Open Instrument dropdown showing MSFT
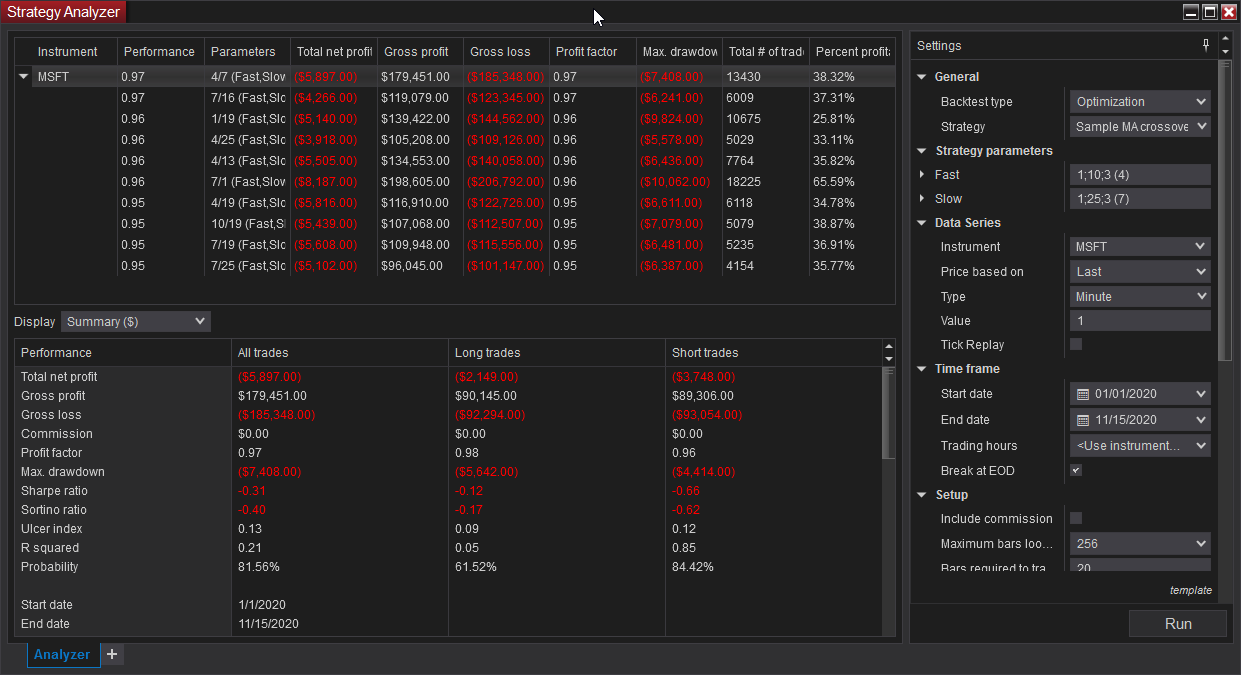 click(1140, 246)
